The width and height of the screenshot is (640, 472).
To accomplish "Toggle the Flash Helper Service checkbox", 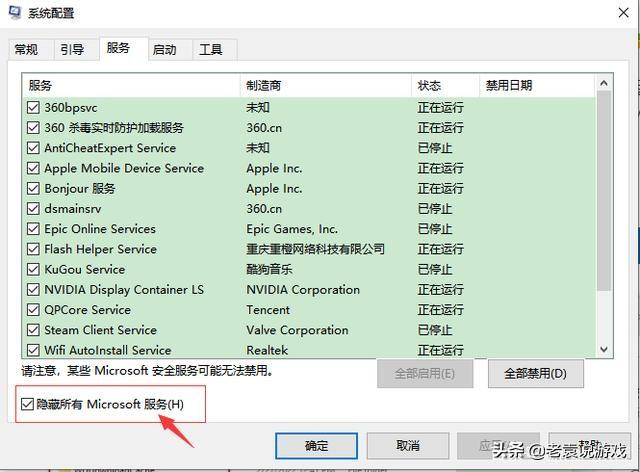I will pos(33,249).
